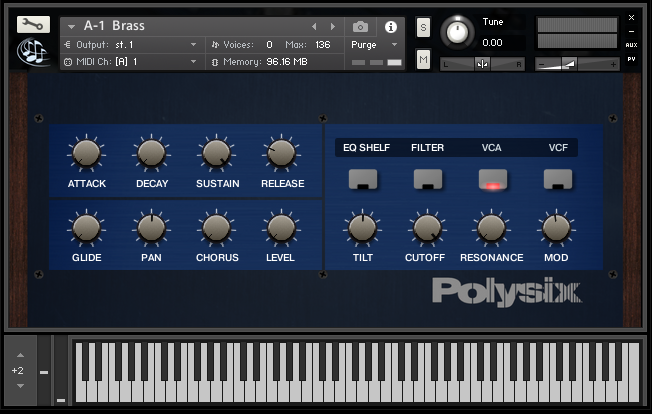This screenshot has width=652, height=414.
Task: Open the Purge dropdown menu
Action: click(374, 45)
